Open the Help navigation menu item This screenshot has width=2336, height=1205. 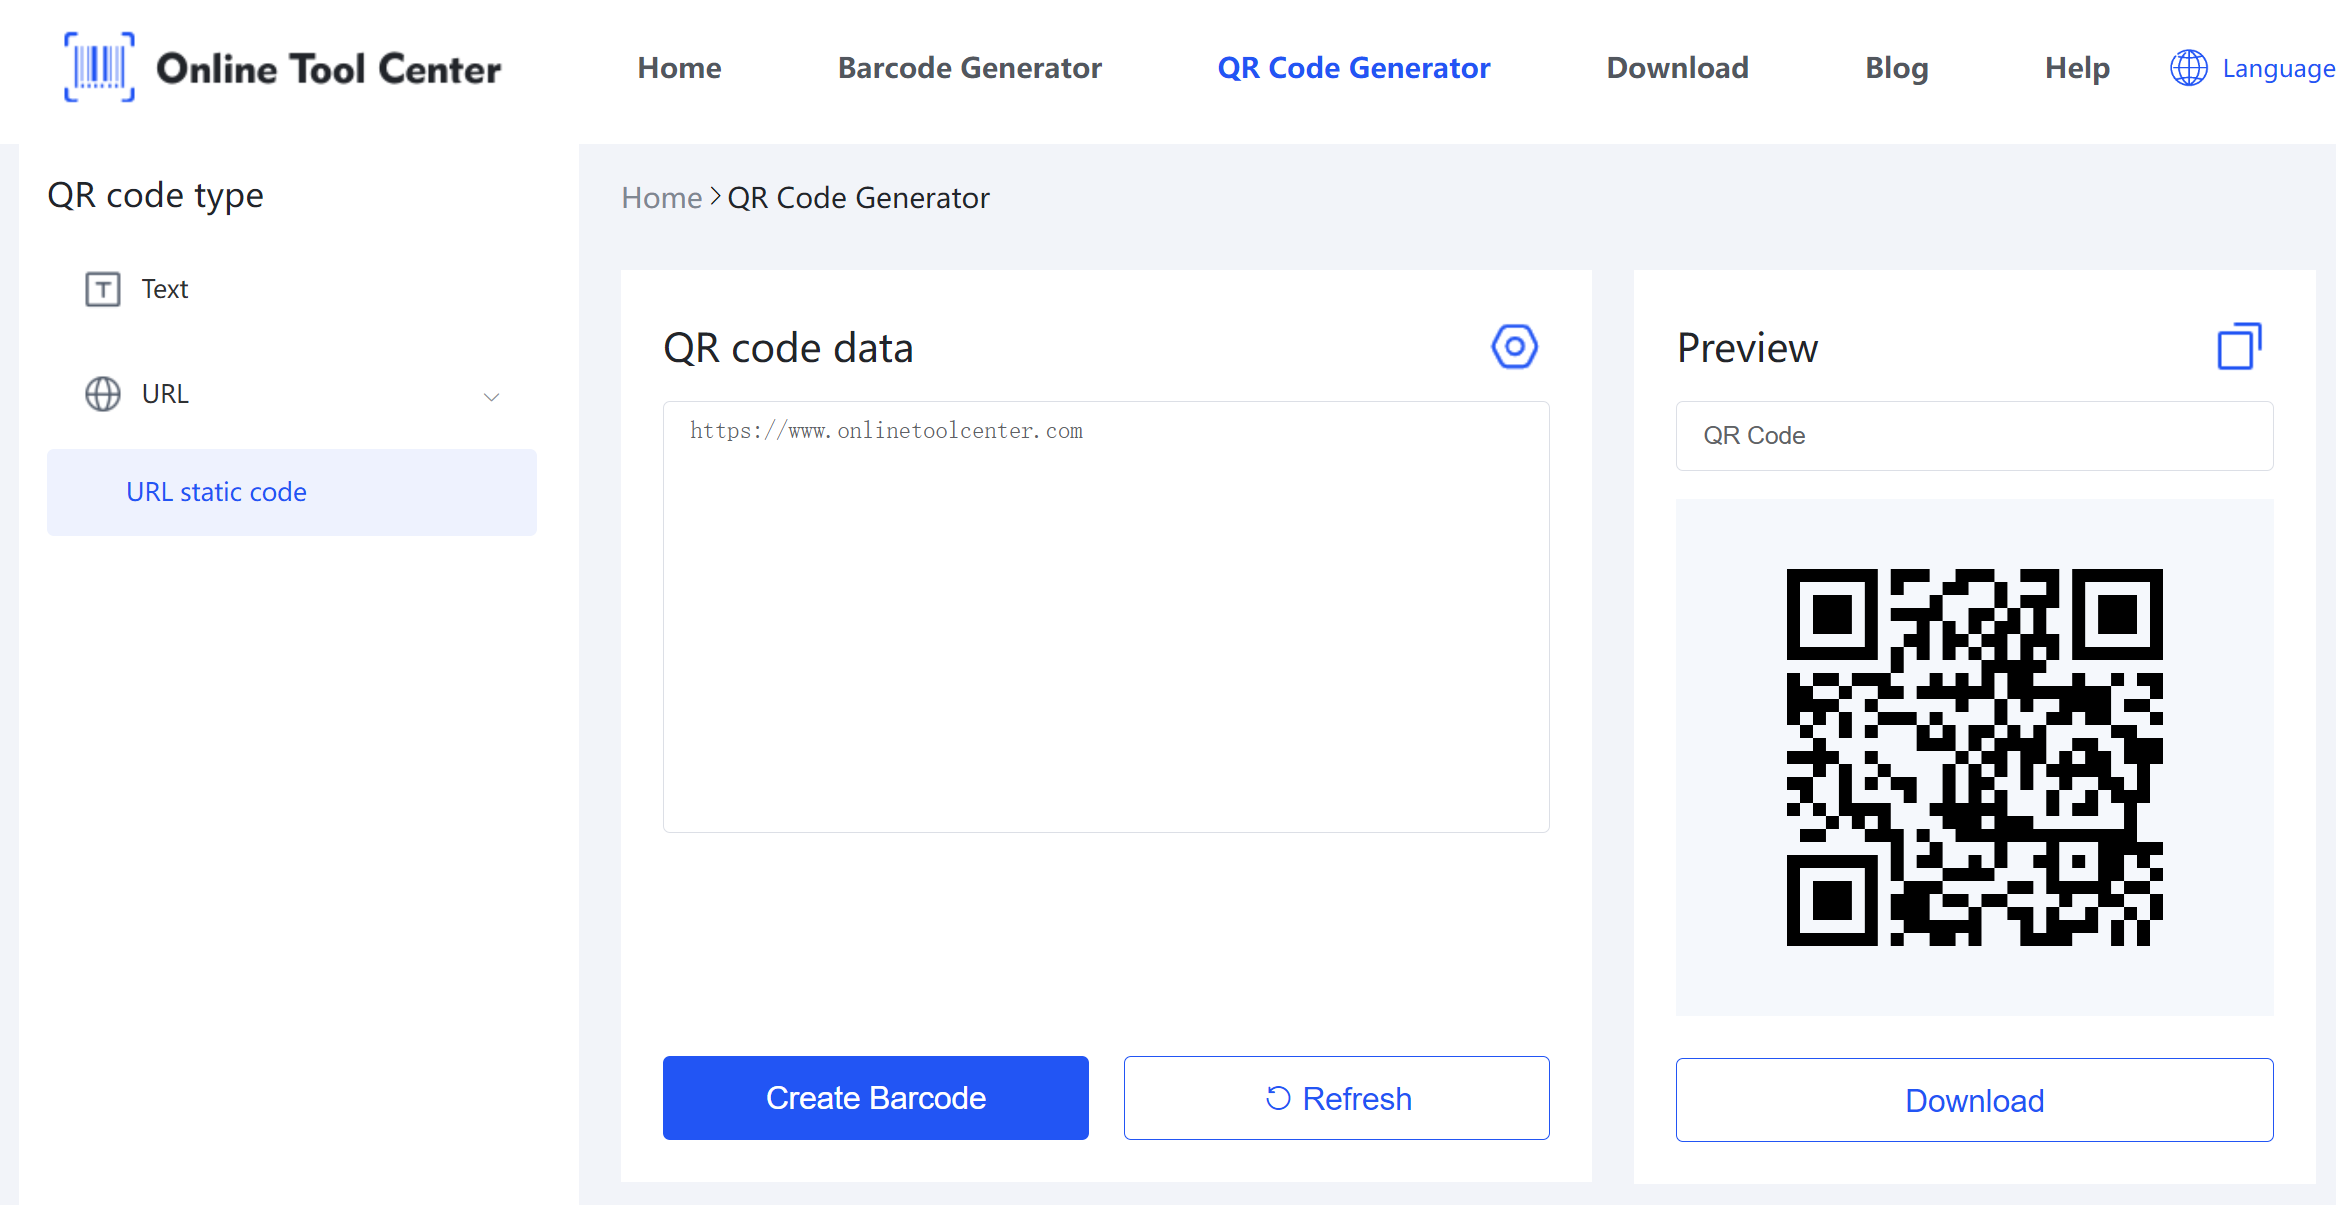coord(2078,68)
